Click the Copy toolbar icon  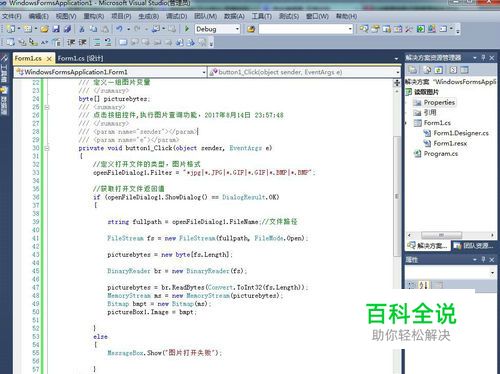[x=93, y=29]
